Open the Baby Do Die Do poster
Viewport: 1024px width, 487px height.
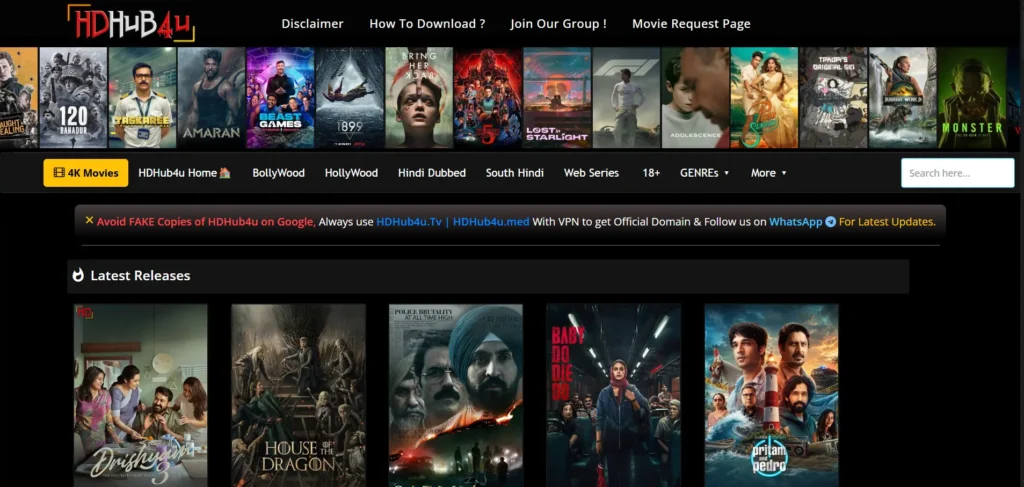coord(614,396)
